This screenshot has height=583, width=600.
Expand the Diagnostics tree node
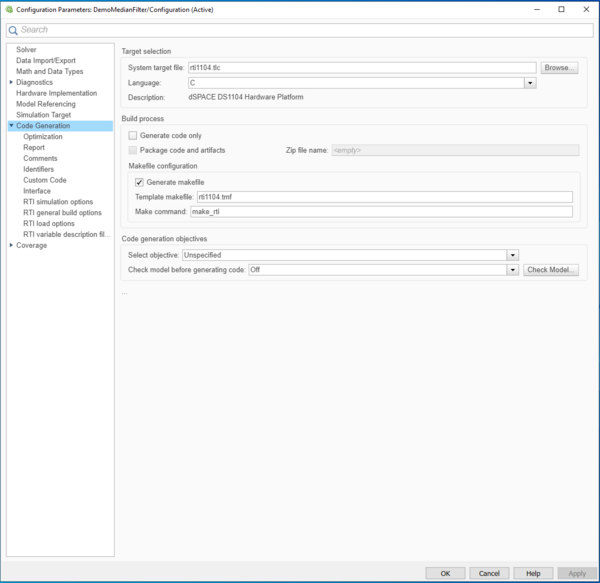click(11, 82)
